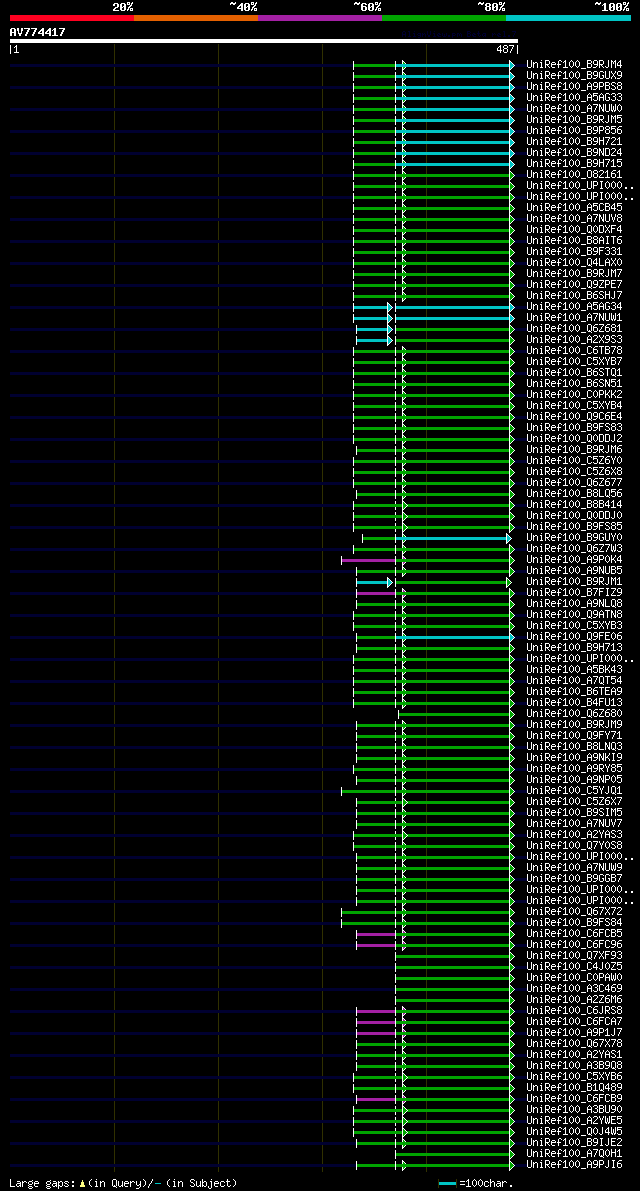Select subject UniRef100_A2X9S3

574,340
